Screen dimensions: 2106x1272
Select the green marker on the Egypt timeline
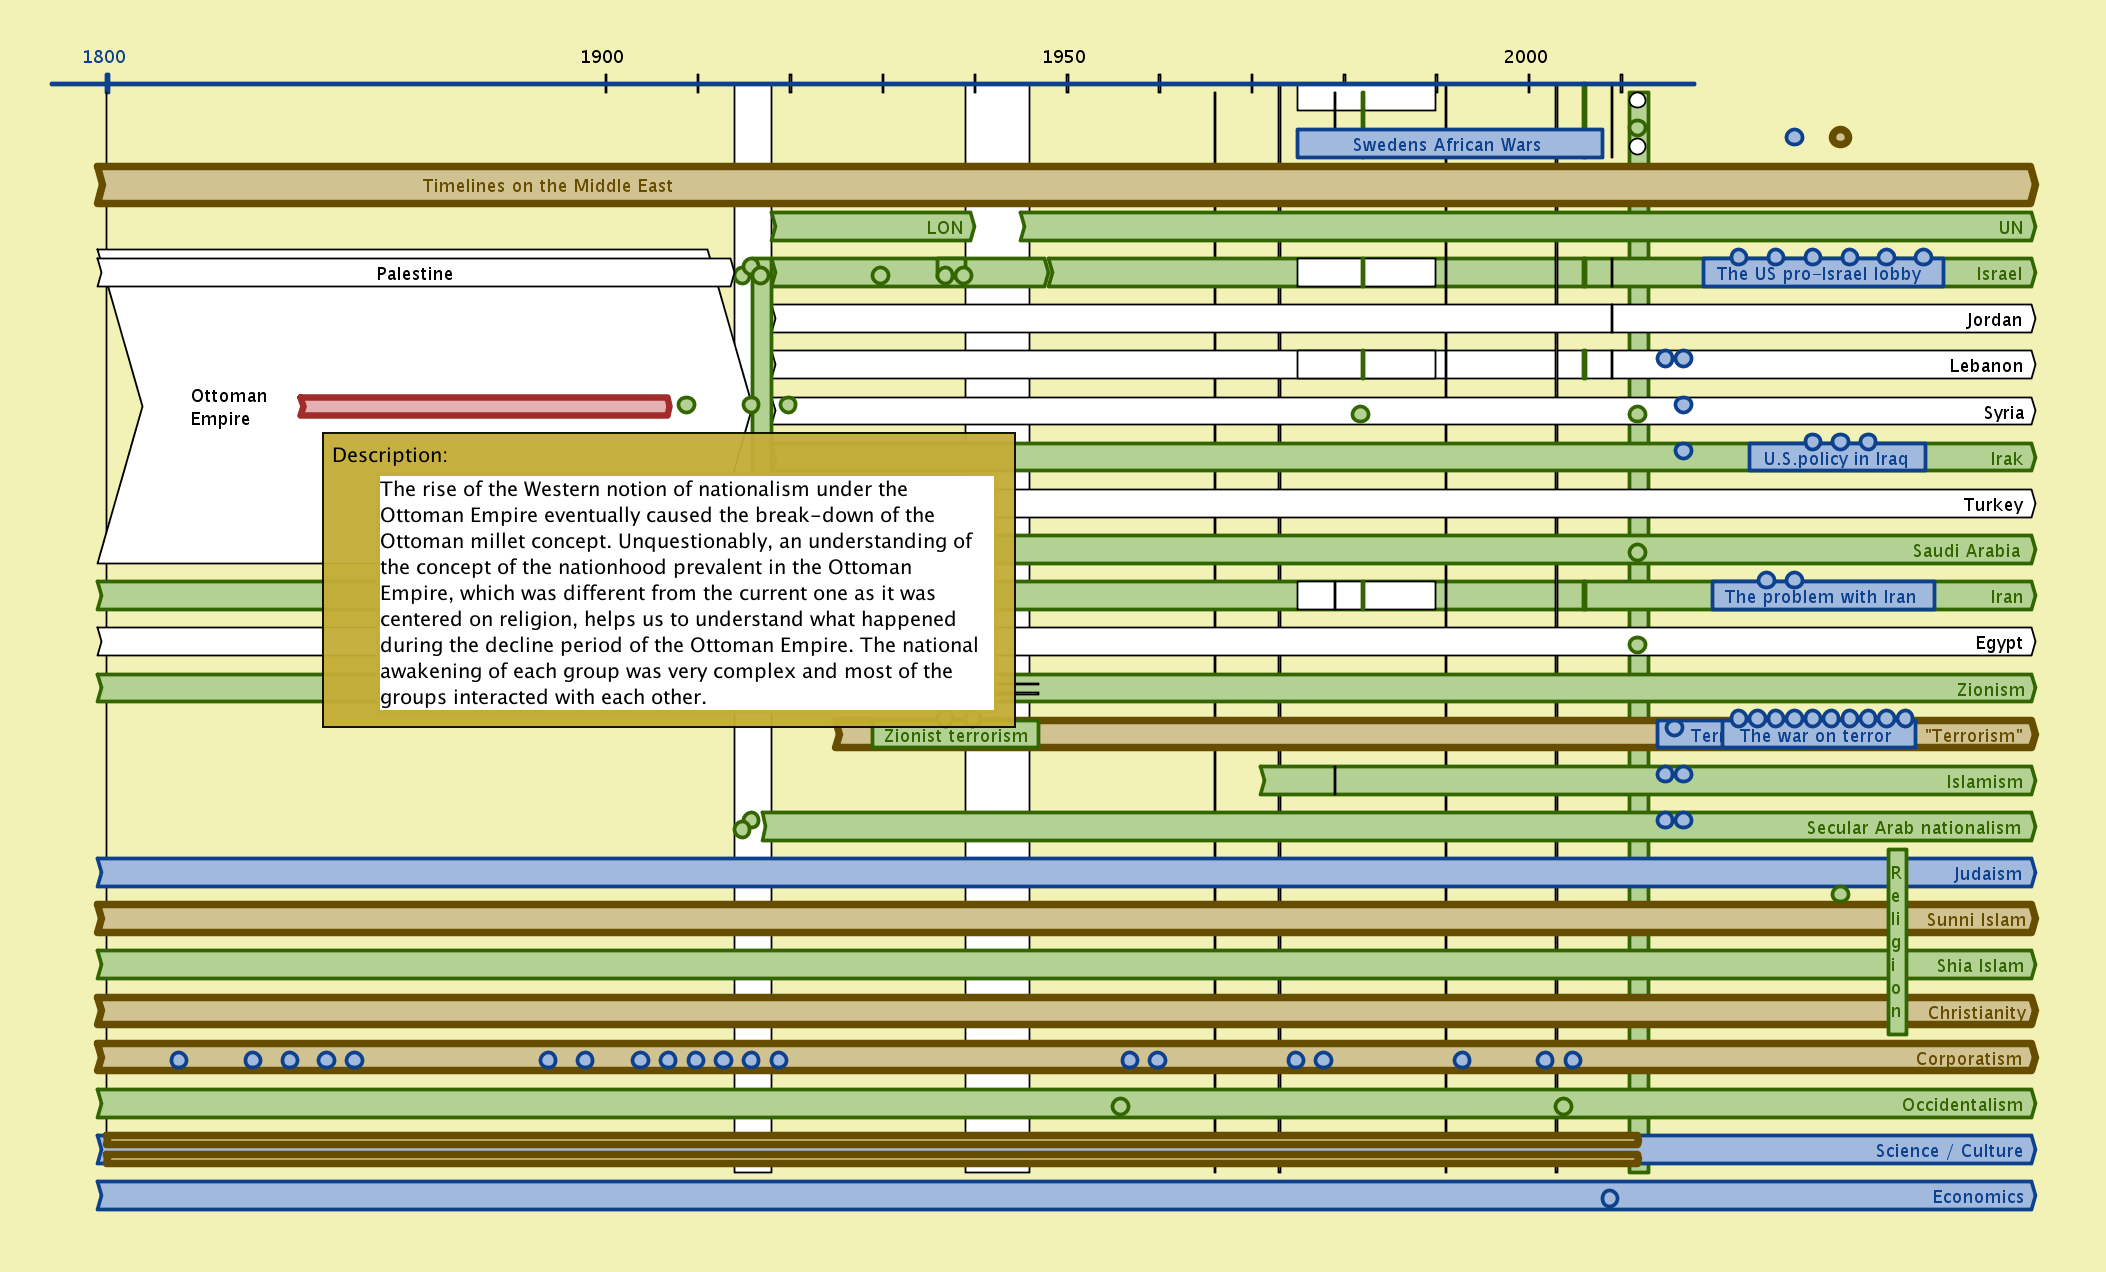click(x=1637, y=645)
